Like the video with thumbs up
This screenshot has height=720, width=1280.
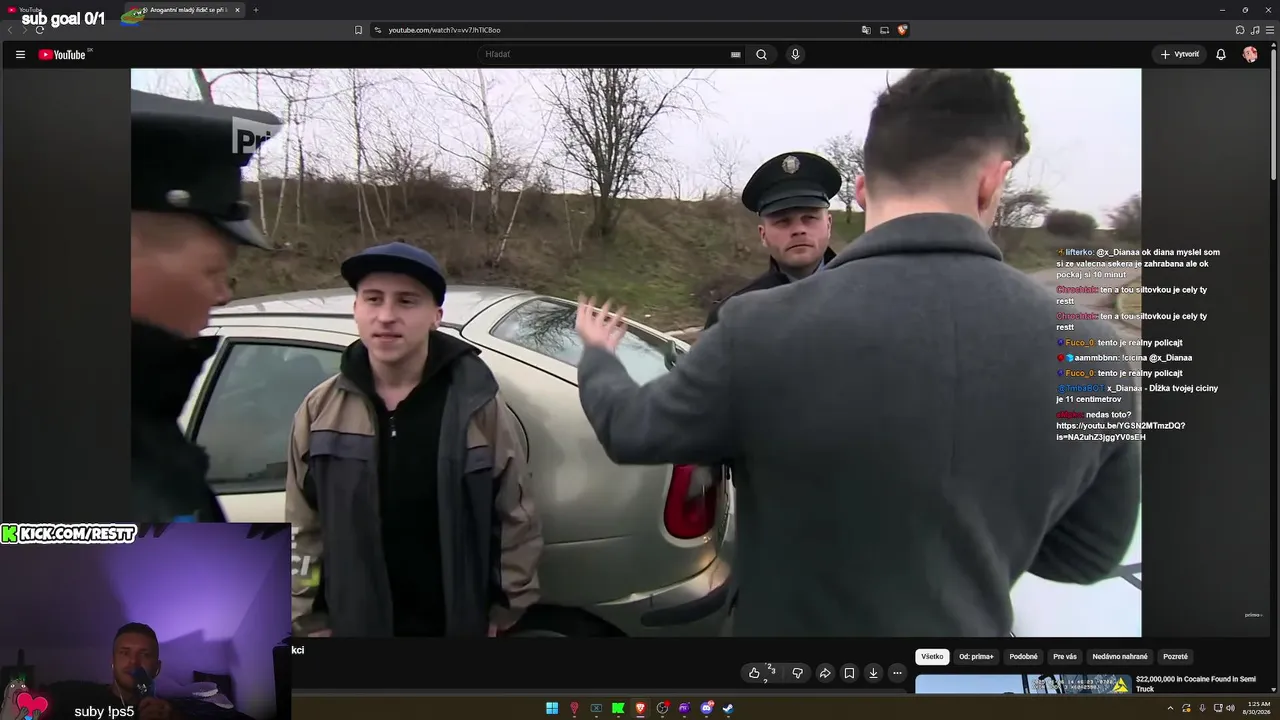[x=755, y=673]
